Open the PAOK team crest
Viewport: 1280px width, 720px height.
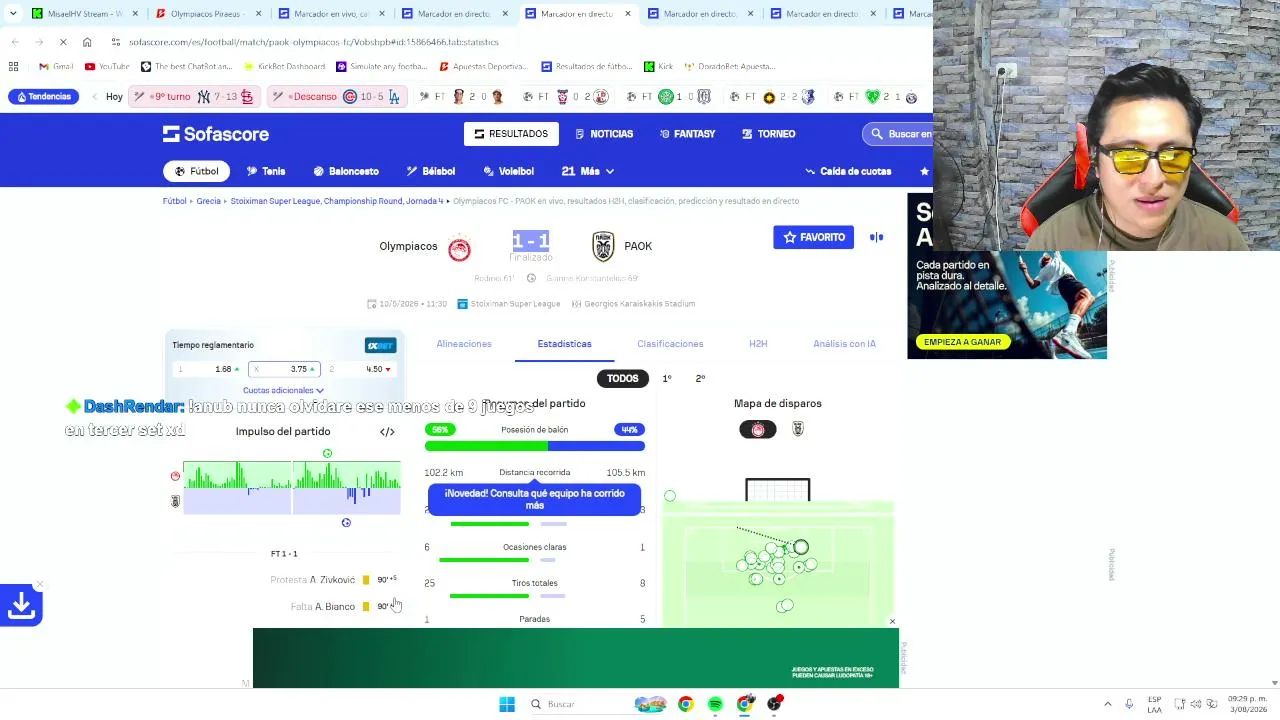click(603, 246)
